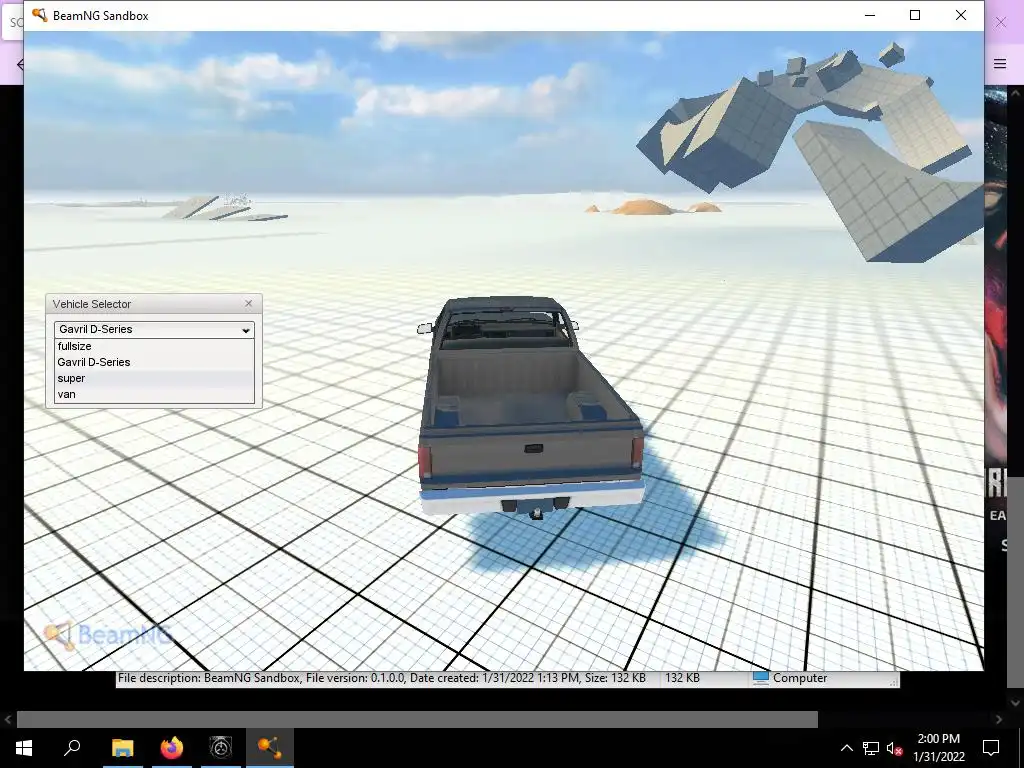Show hidden system tray icons
This screenshot has width=1024, height=768.
(x=846, y=748)
